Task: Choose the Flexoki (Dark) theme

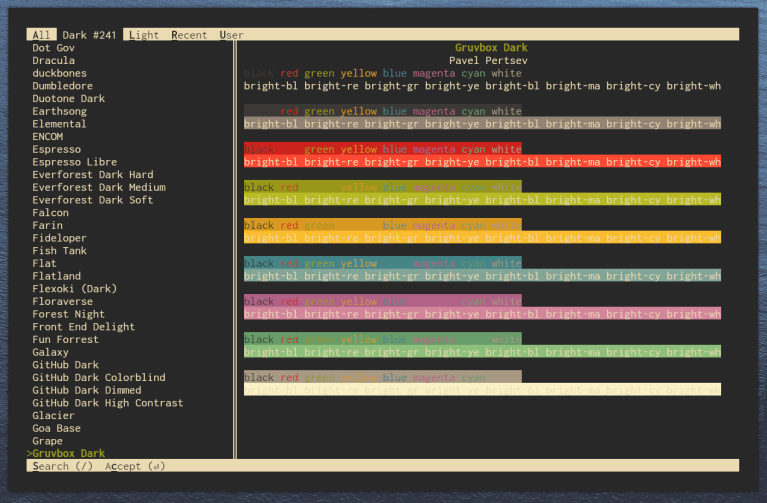Action: tap(74, 289)
